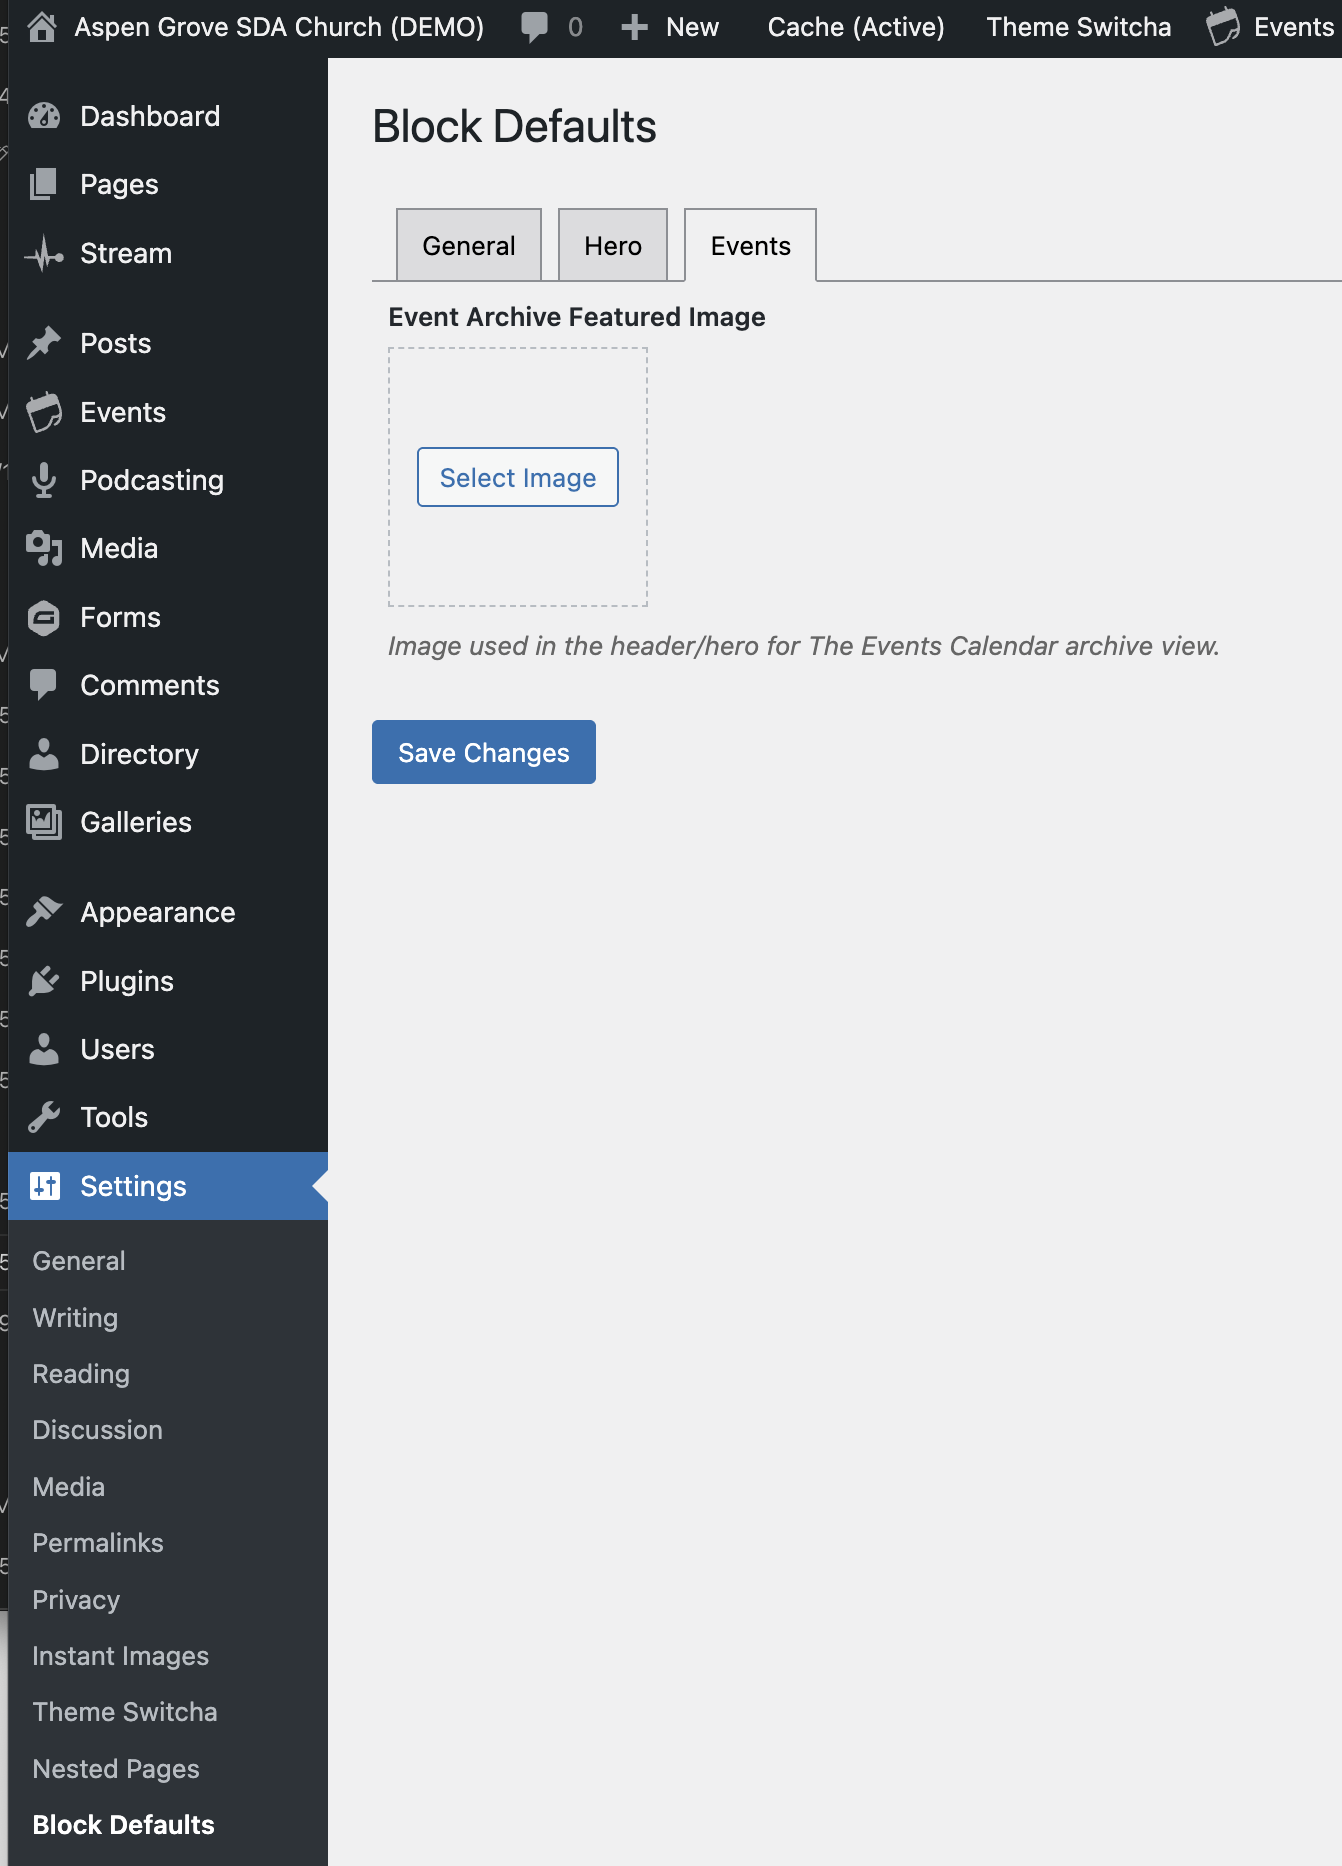Click the Stream activity pulse icon
This screenshot has height=1866, width=1342.
[44, 254]
